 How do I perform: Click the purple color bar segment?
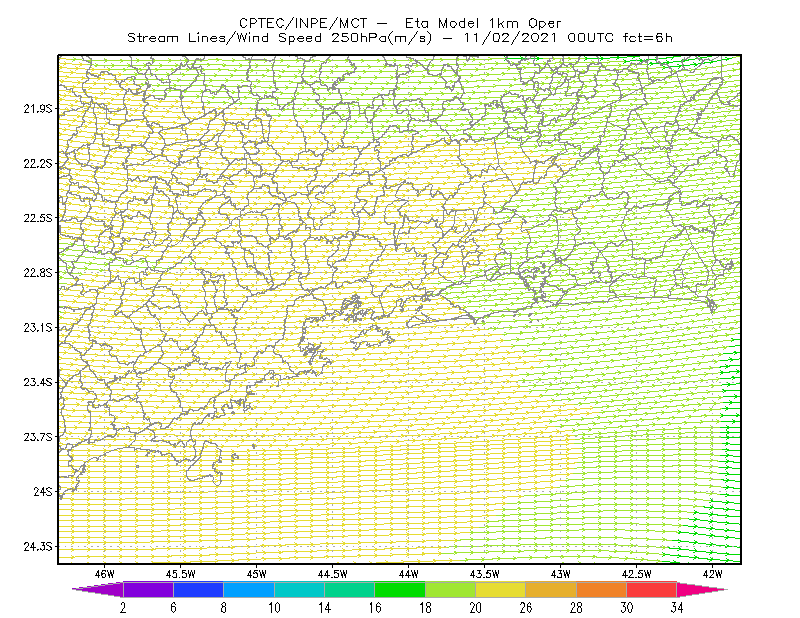[x=148, y=589]
